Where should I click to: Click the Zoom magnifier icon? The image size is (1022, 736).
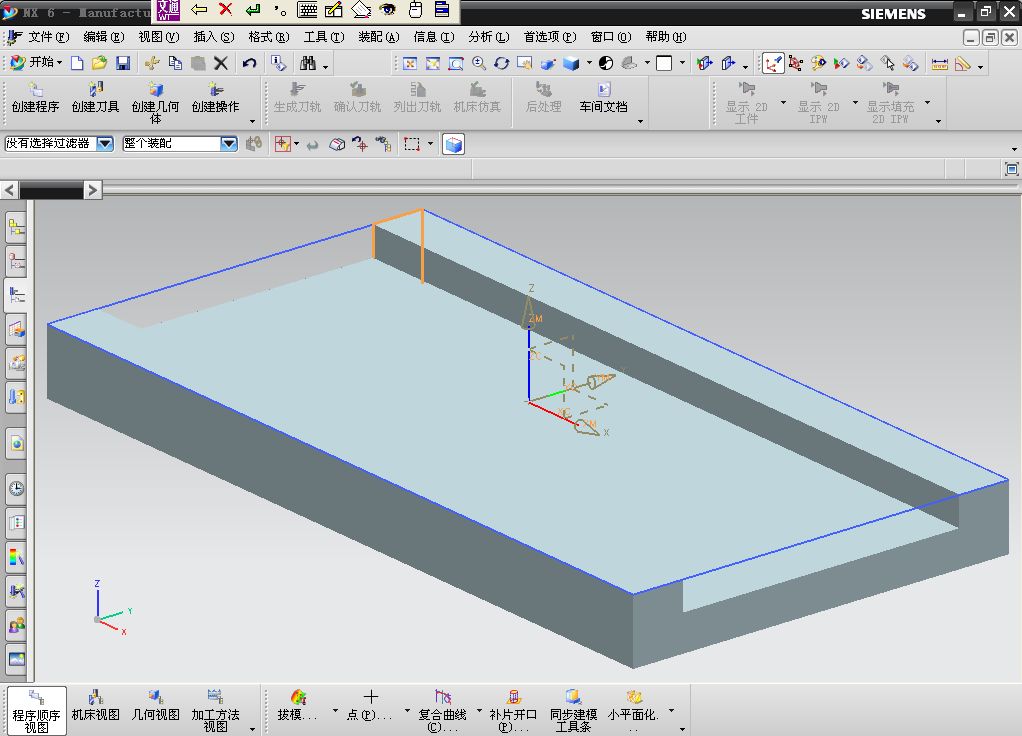pyautogui.click(x=479, y=63)
